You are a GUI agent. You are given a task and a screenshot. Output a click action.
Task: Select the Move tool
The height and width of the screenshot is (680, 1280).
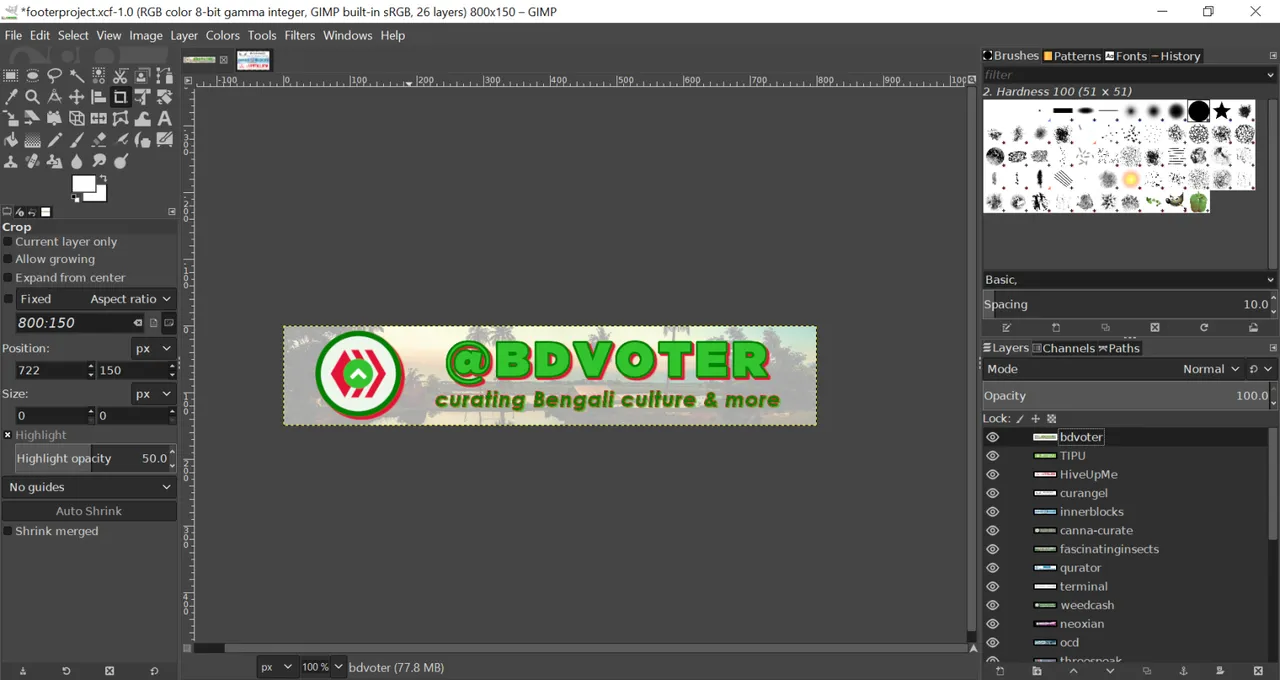pos(77,97)
